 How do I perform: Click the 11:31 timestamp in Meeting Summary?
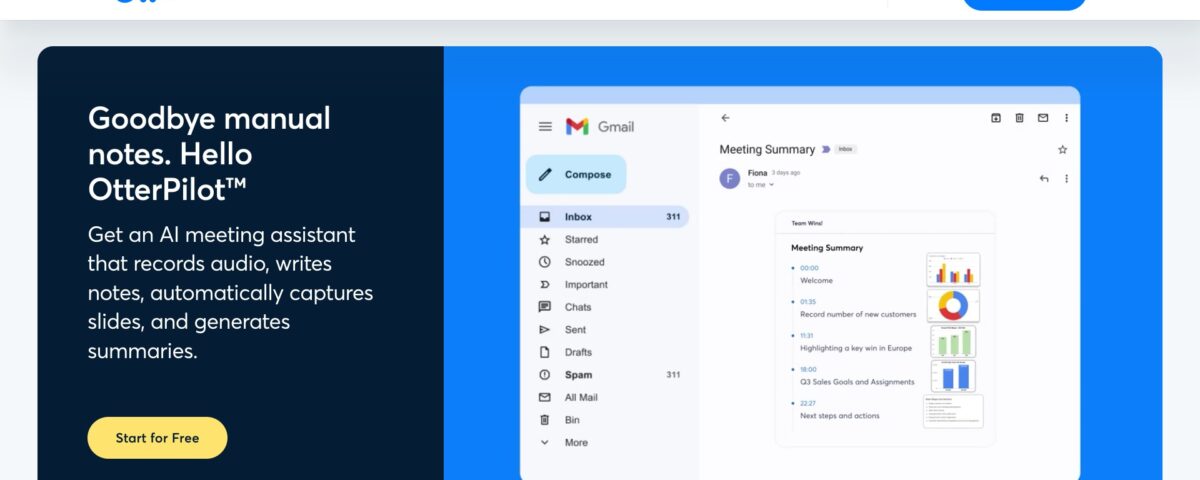[x=809, y=336]
